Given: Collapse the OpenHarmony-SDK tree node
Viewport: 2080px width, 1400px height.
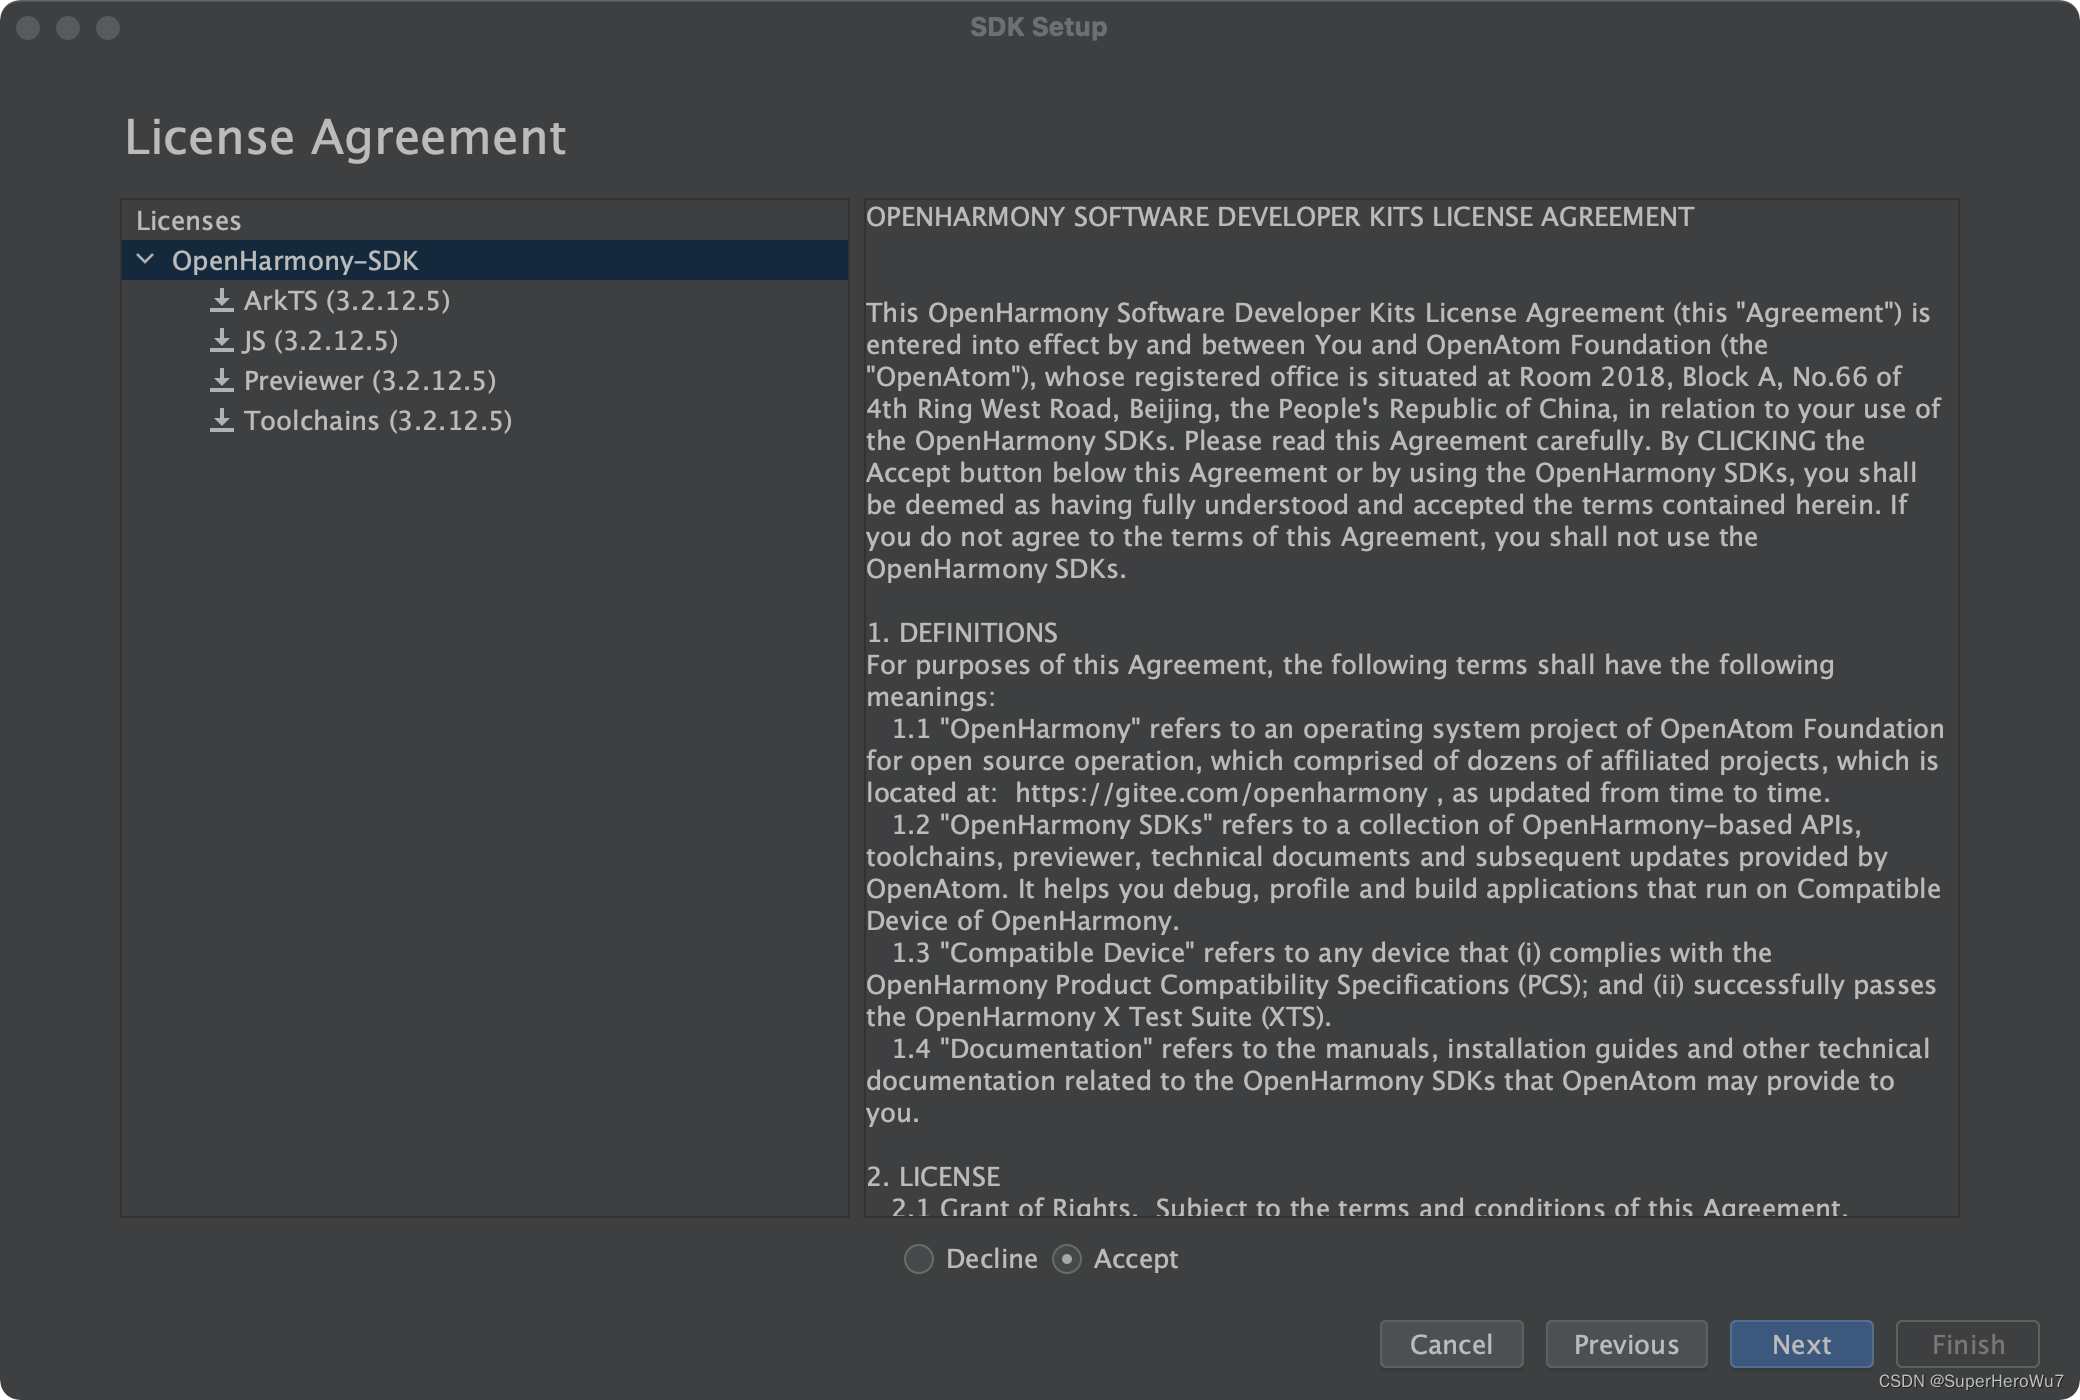Looking at the screenshot, I should [145, 260].
